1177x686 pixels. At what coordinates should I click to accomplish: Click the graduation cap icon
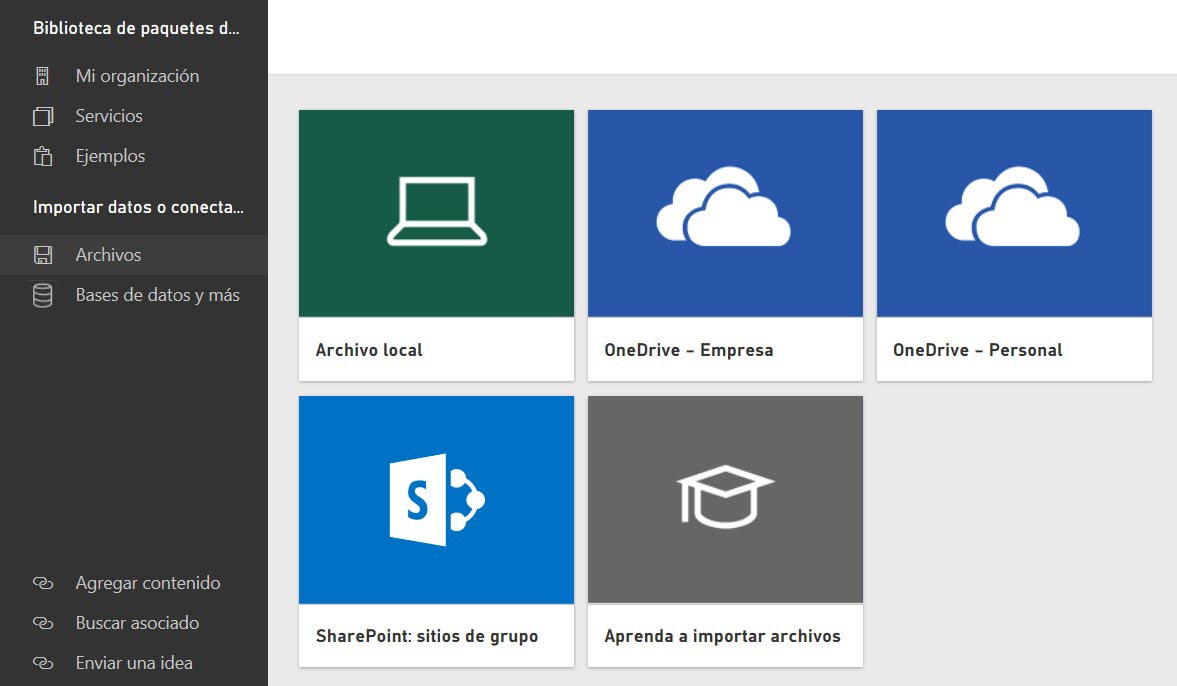pos(725,497)
